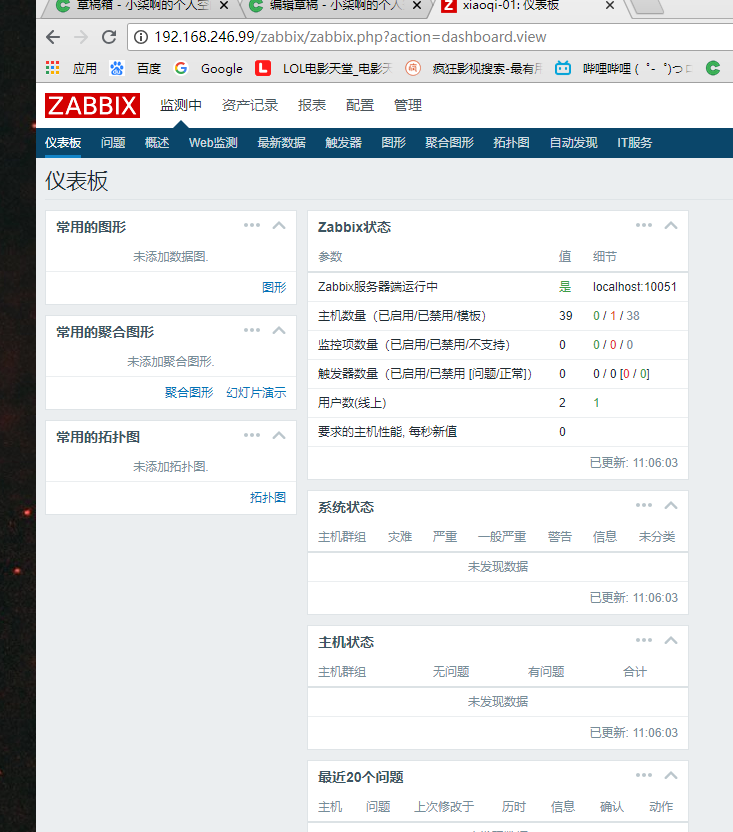Collapse the 最近20个问题 widget

pos(671,776)
